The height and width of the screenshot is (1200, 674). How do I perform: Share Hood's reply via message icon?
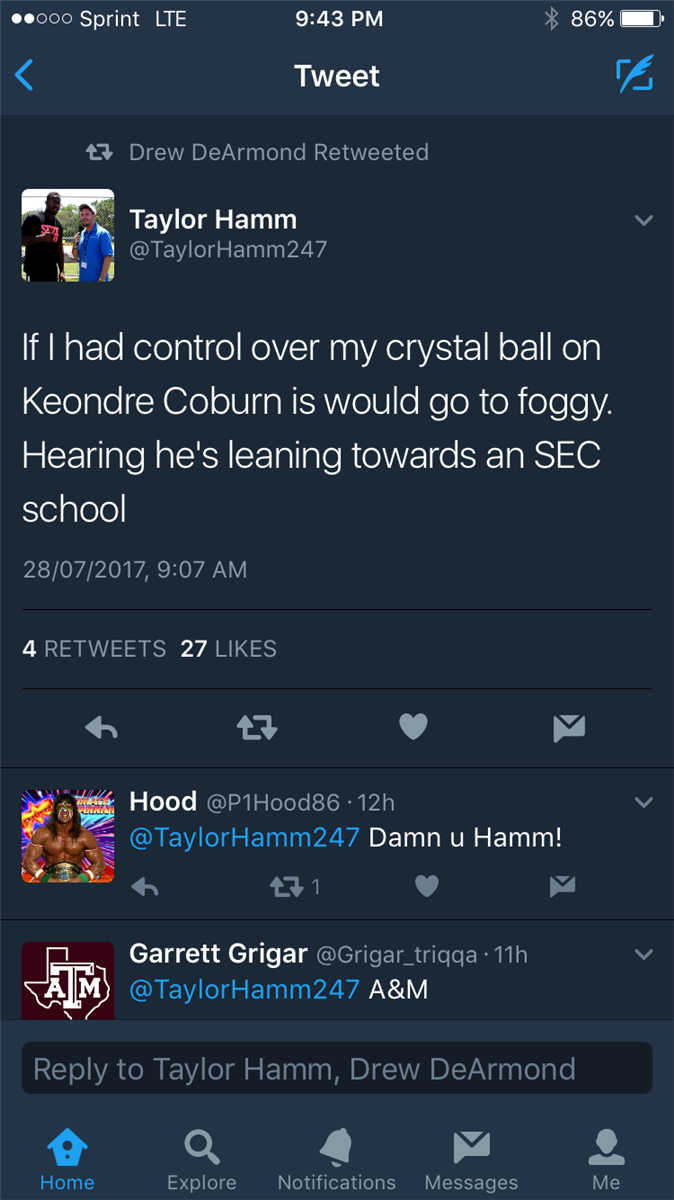click(563, 886)
